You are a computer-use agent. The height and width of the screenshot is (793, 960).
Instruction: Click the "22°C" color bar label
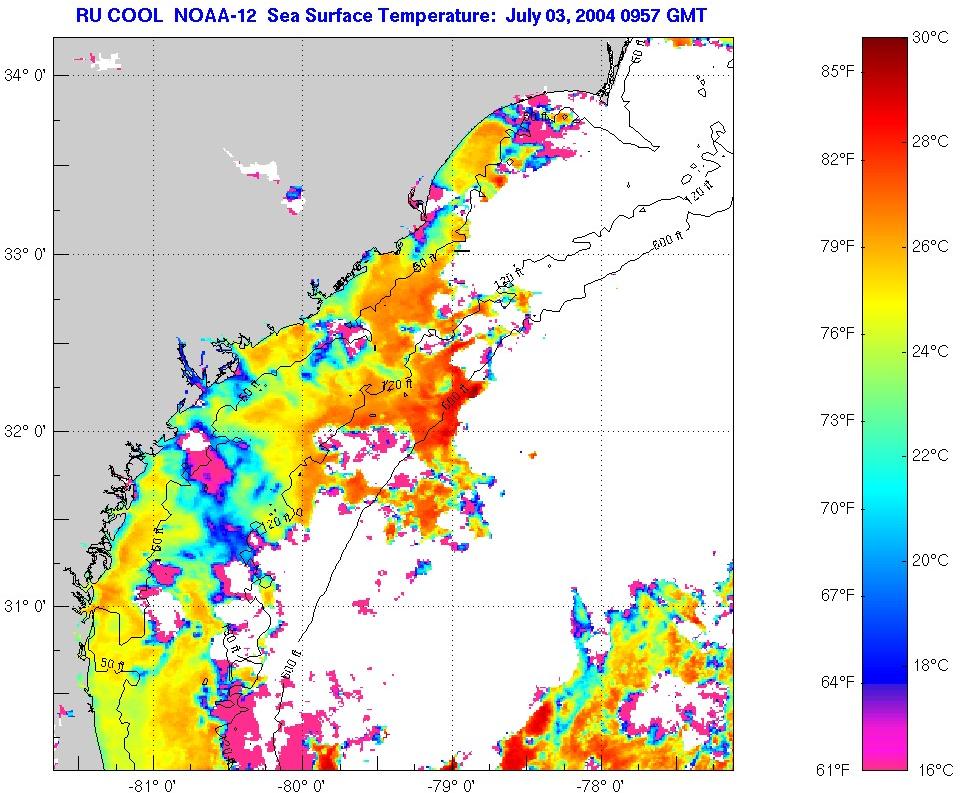930,455
